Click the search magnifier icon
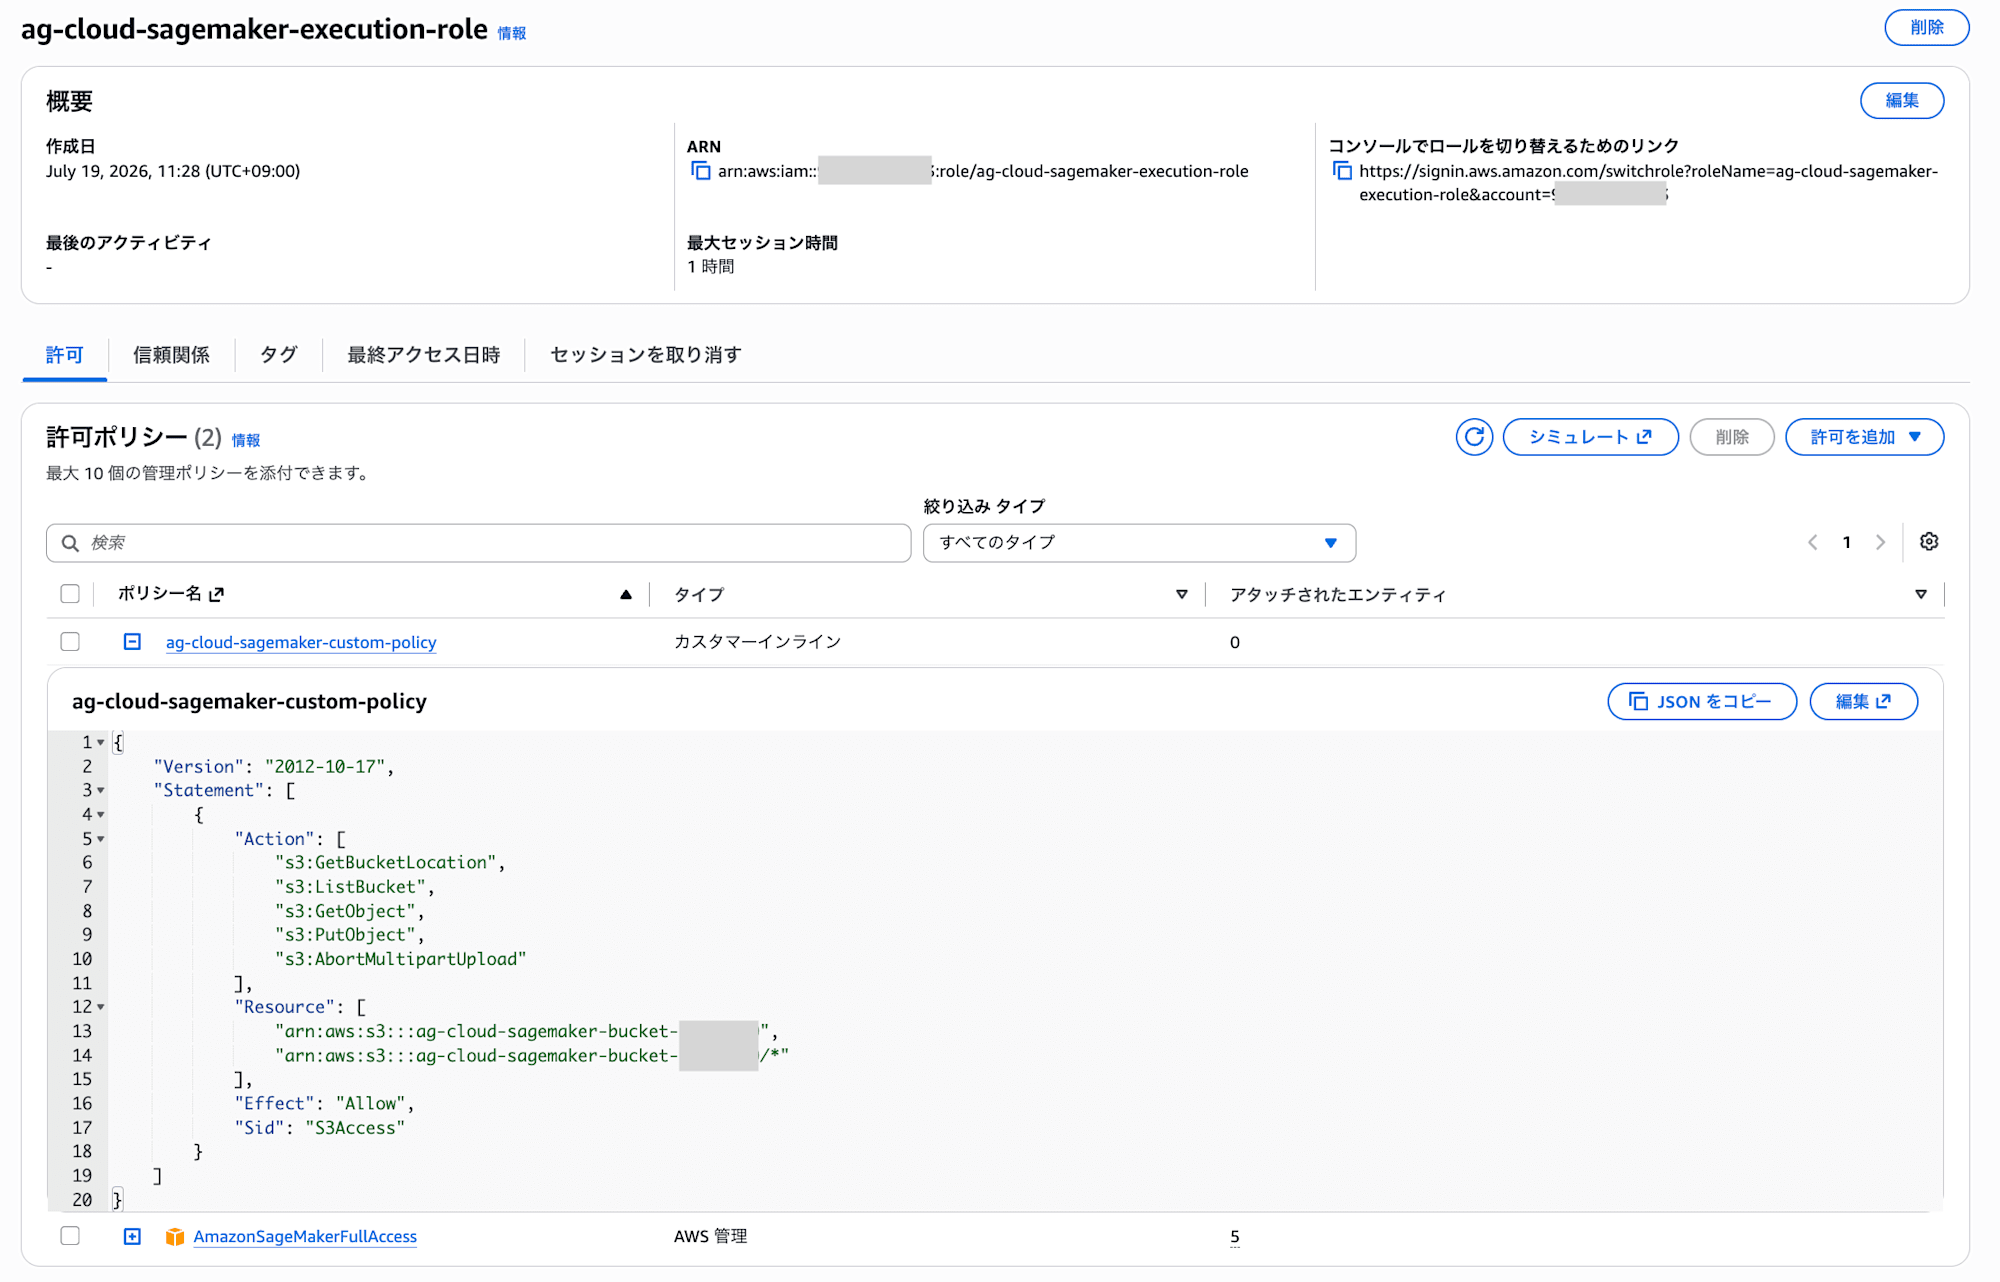Image resolution: width=2000 pixels, height=1282 pixels. (70, 543)
